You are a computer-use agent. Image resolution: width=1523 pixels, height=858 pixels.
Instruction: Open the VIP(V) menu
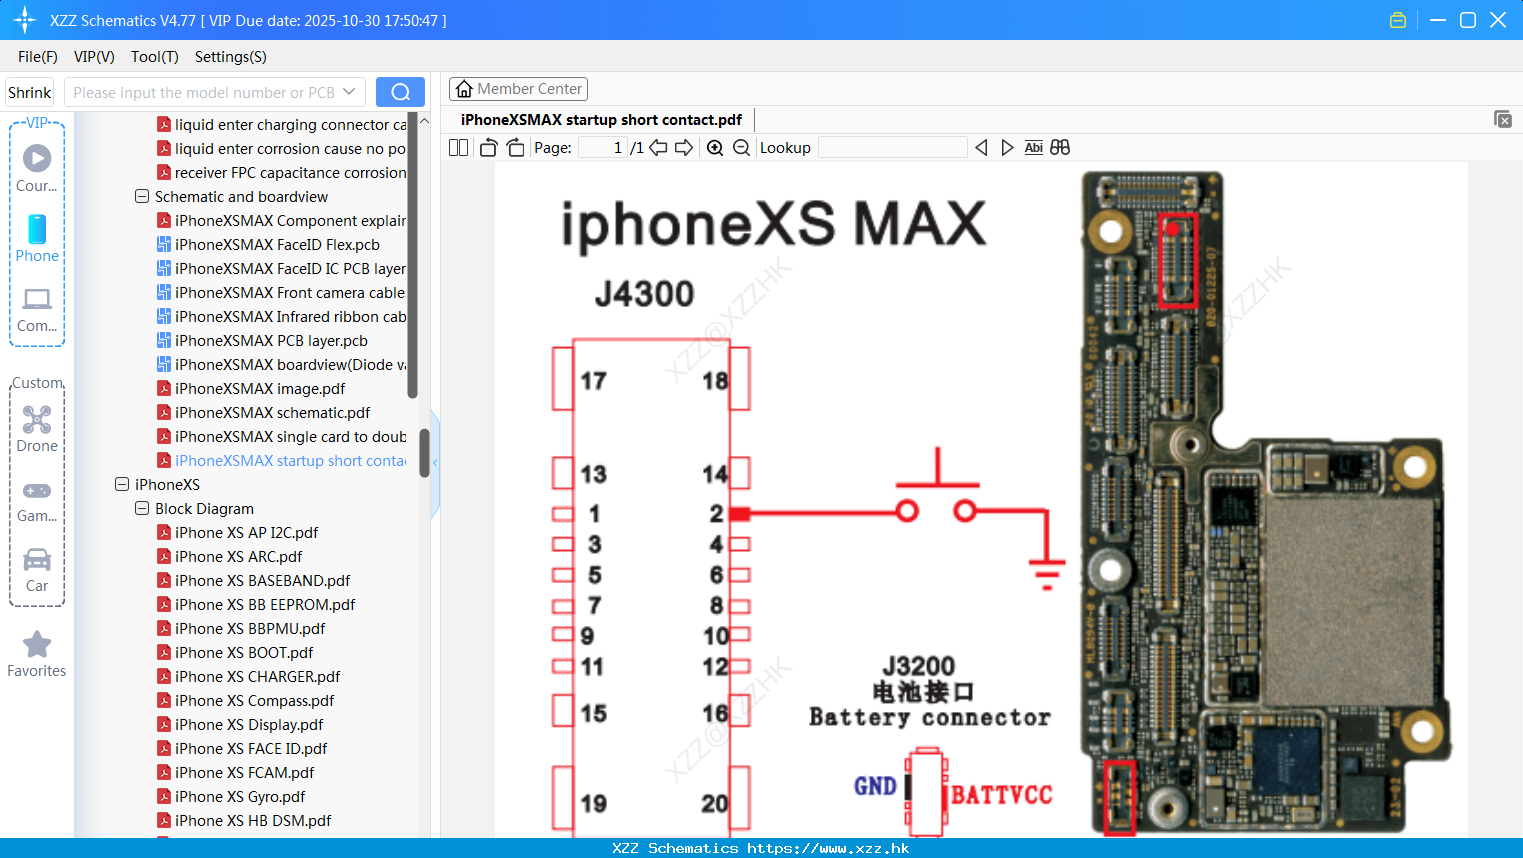[x=94, y=57]
